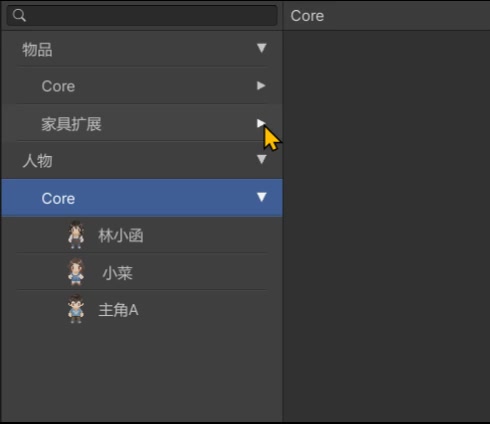Viewport: 490px width, 424px height.
Task: Expand the Core arrow under 物品
Action: [261, 86]
